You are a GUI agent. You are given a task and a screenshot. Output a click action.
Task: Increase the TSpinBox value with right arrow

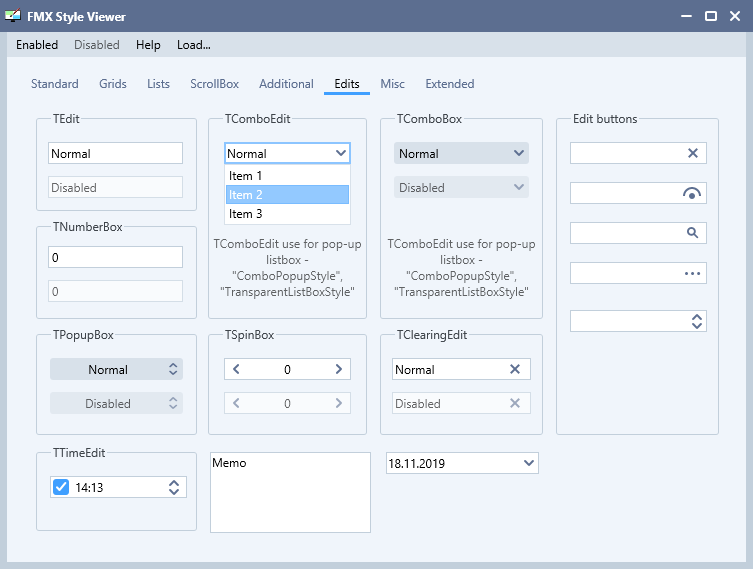click(339, 369)
